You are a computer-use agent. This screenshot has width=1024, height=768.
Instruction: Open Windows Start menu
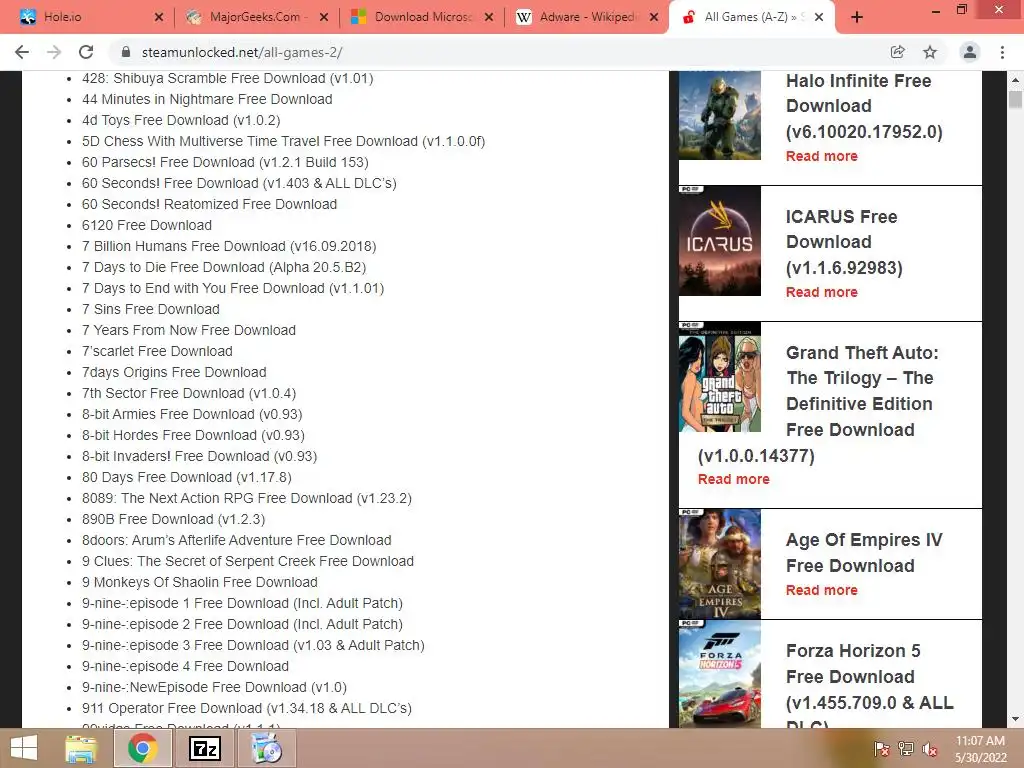(x=23, y=748)
